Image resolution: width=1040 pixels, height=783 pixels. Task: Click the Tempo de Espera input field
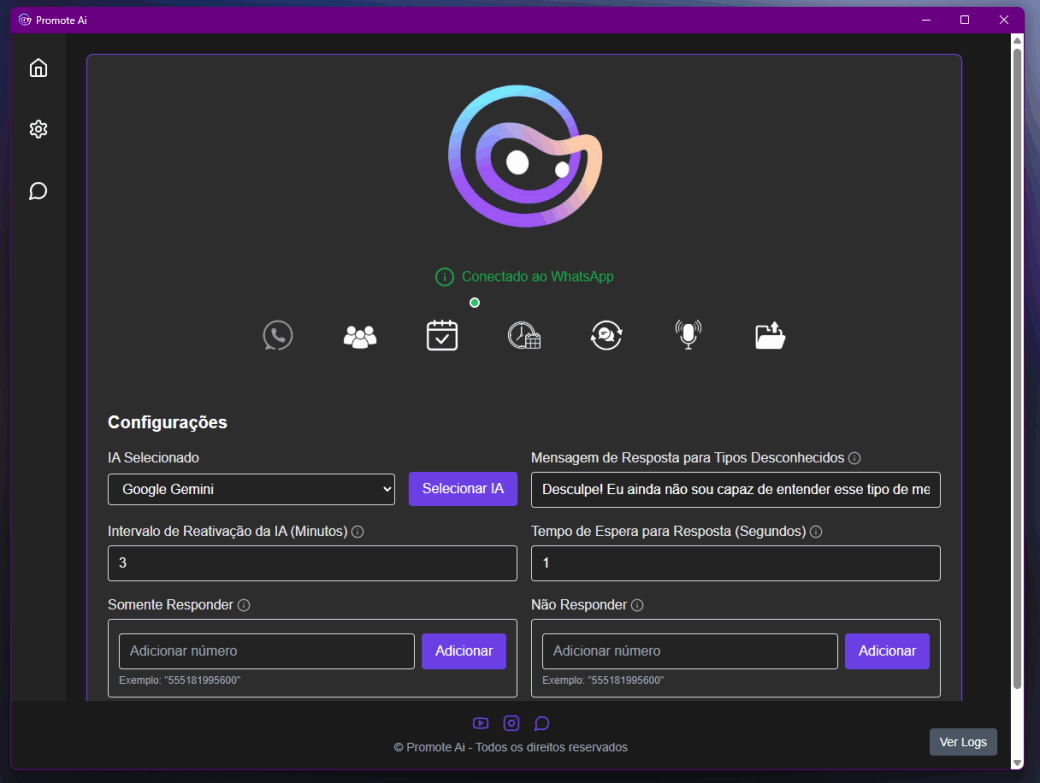pos(735,563)
